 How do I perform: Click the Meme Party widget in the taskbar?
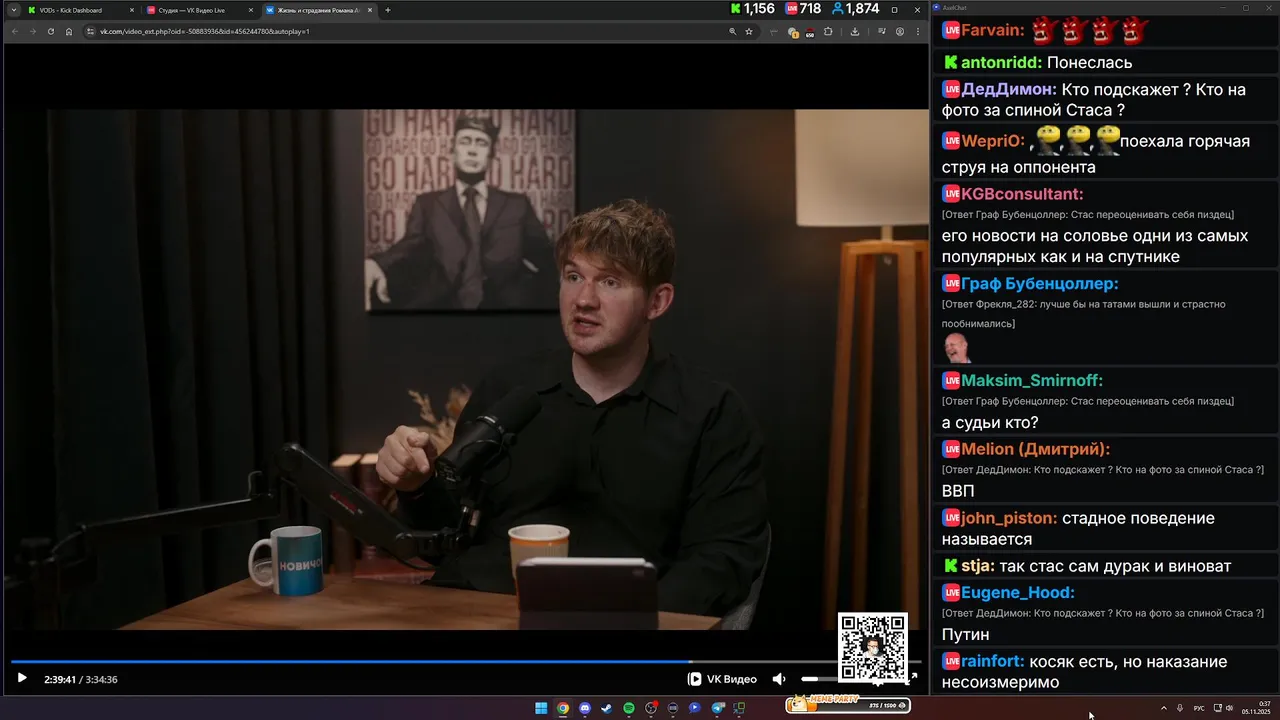coord(847,704)
